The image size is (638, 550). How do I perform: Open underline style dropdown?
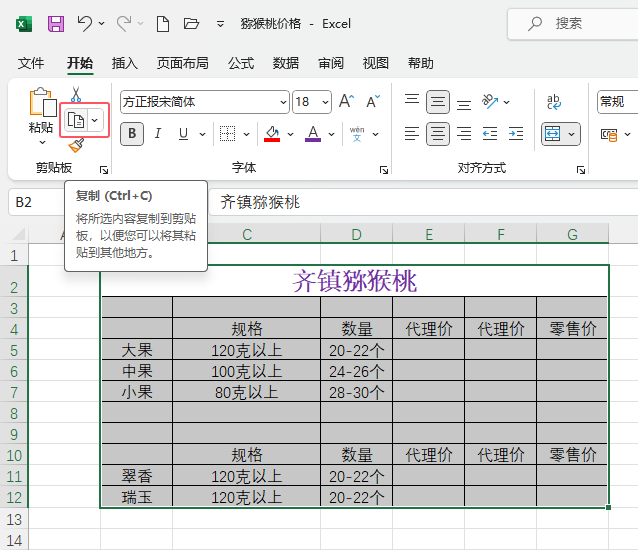(202, 134)
